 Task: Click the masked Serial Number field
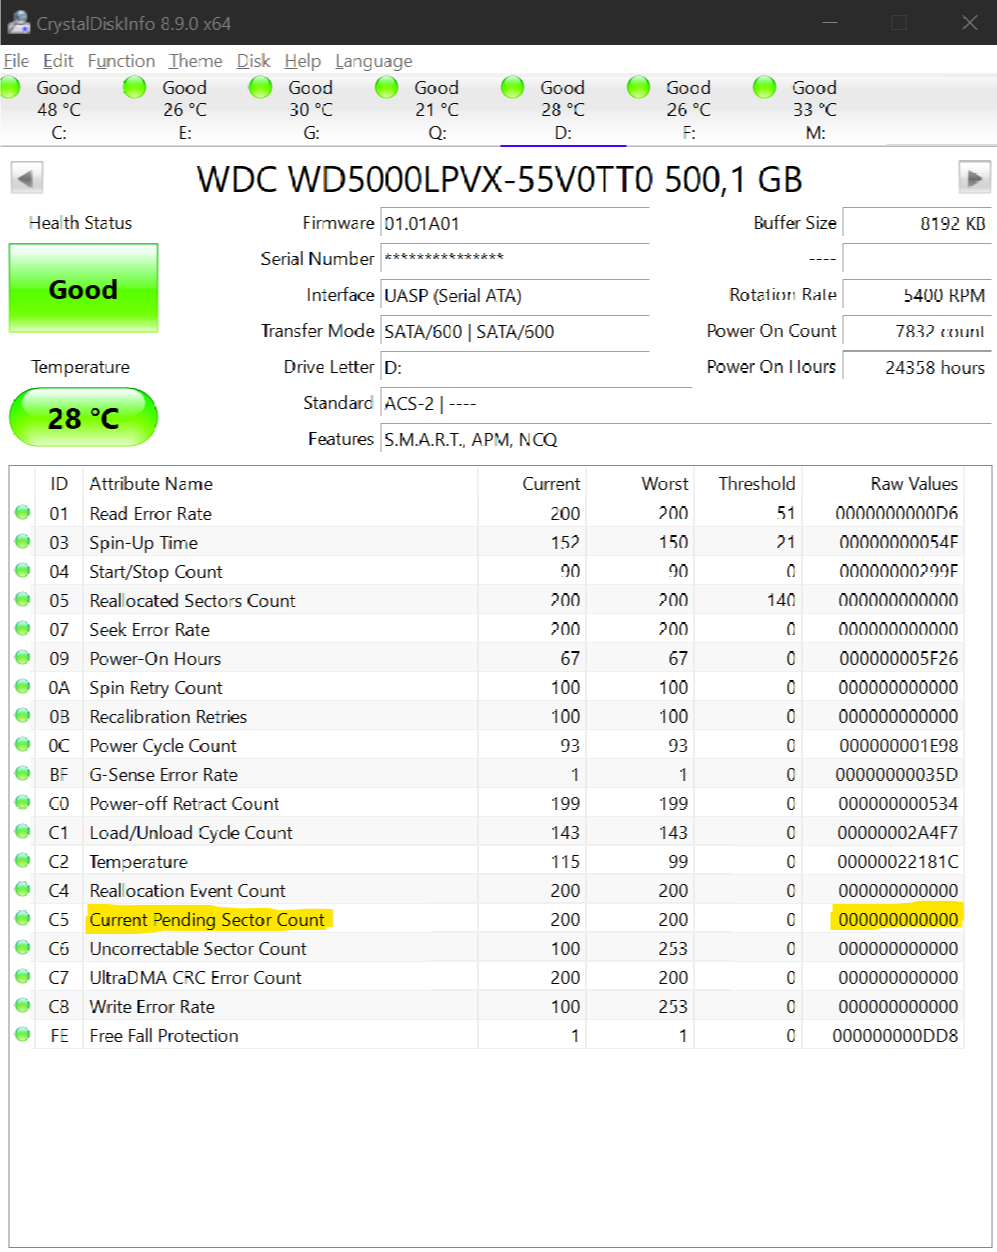[x=514, y=259]
